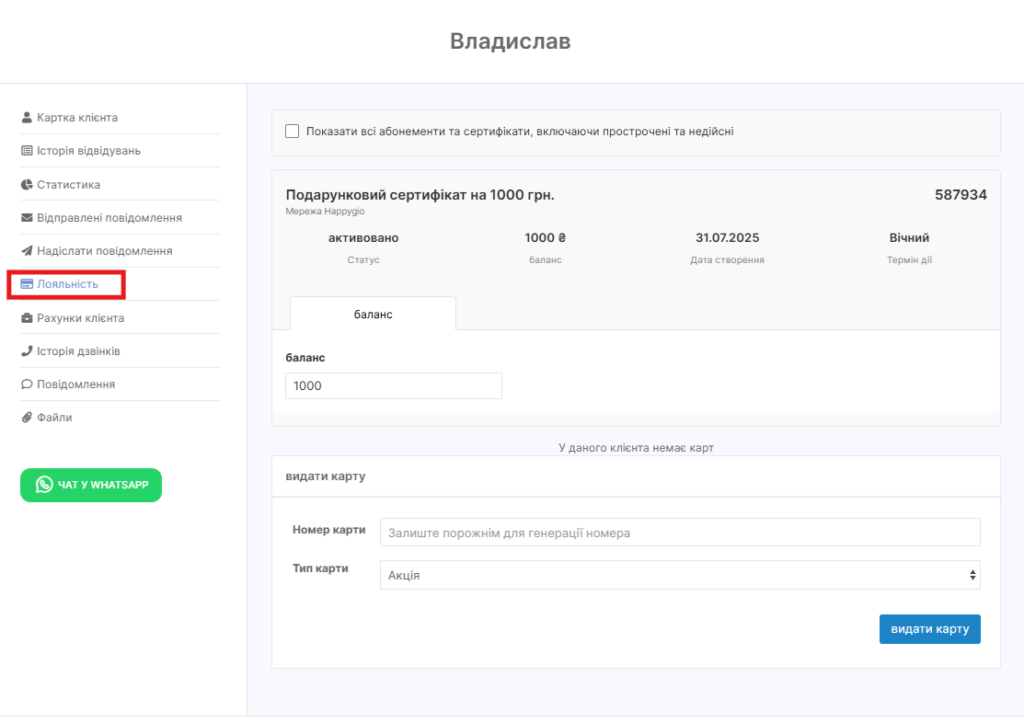Screen dimensions: 1024x723
Task: Click the Номер карти input field
Action: (679, 533)
